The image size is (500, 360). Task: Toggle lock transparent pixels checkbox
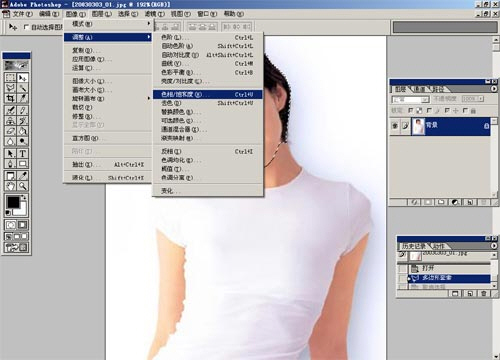410,110
